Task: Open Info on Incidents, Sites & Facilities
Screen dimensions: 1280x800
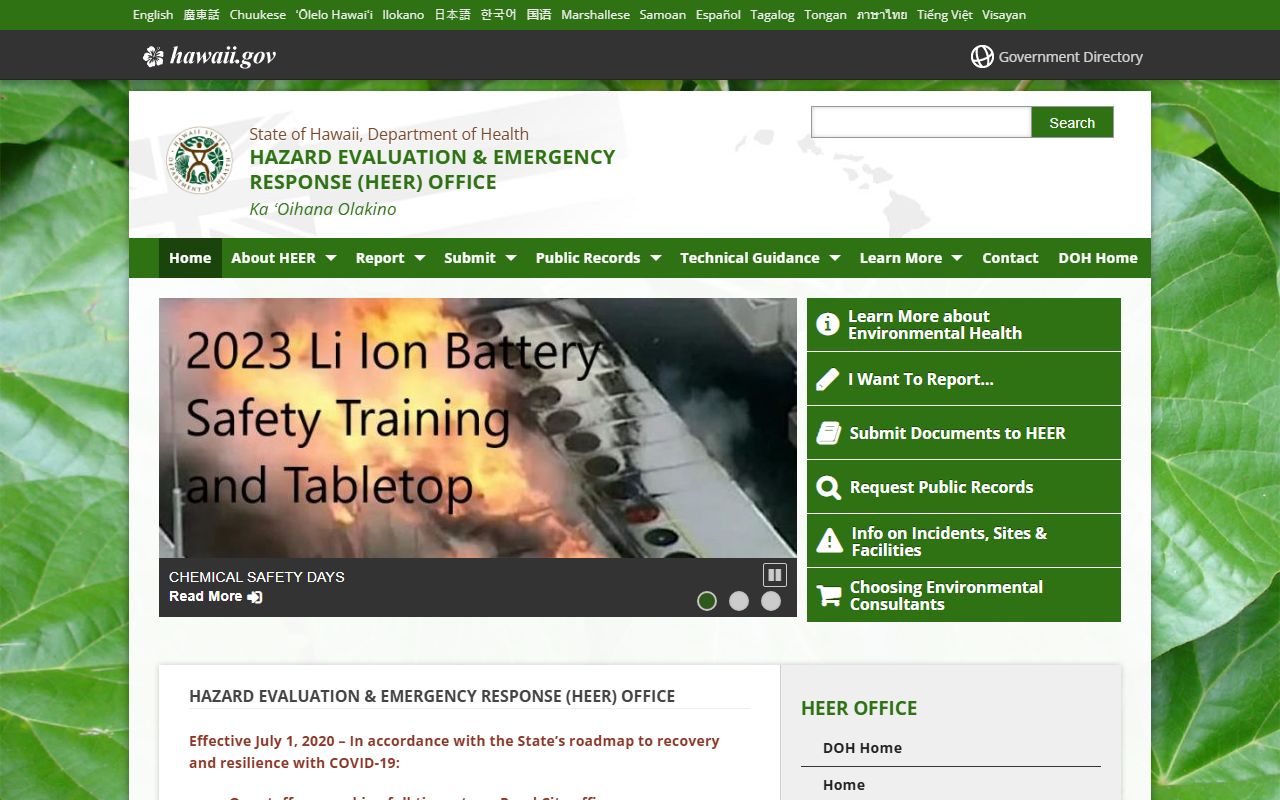Action: [964, 541]
